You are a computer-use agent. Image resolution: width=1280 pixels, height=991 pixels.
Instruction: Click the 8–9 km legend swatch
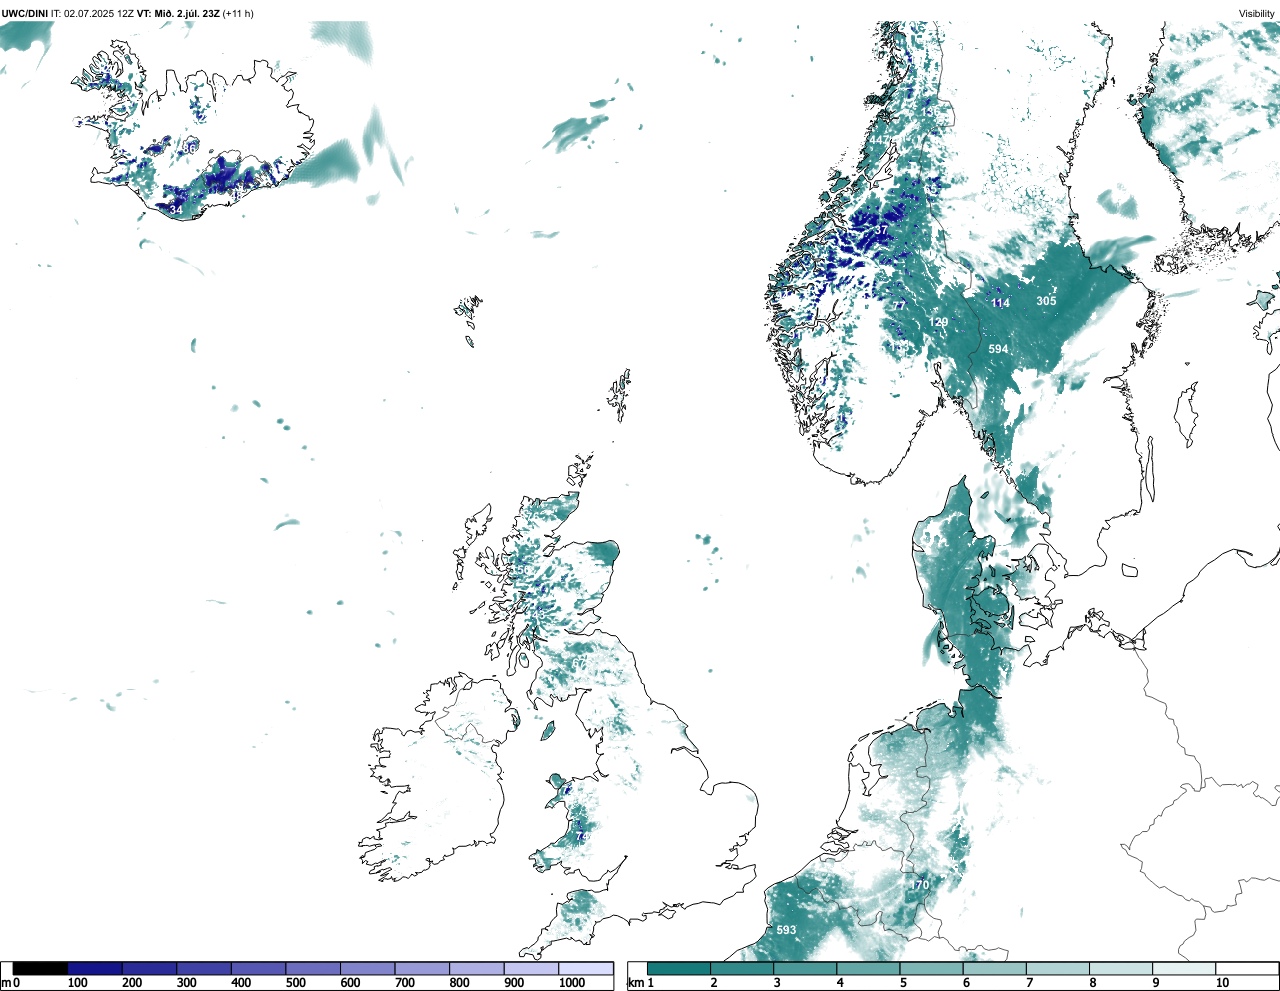(x=1120, y=968)
